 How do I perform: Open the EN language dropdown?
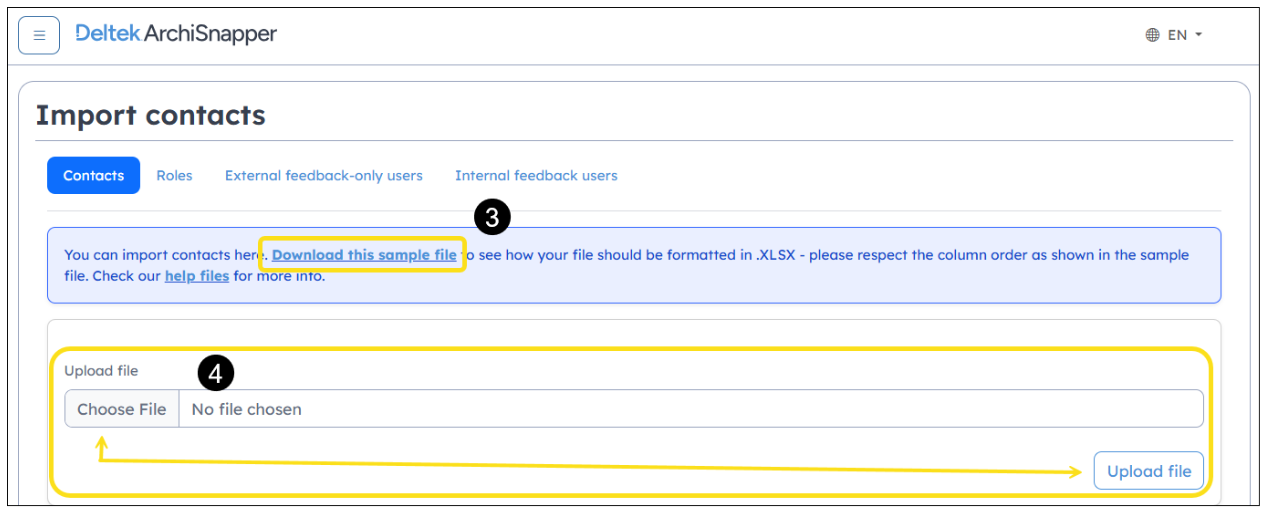[x=1174, y=35]
